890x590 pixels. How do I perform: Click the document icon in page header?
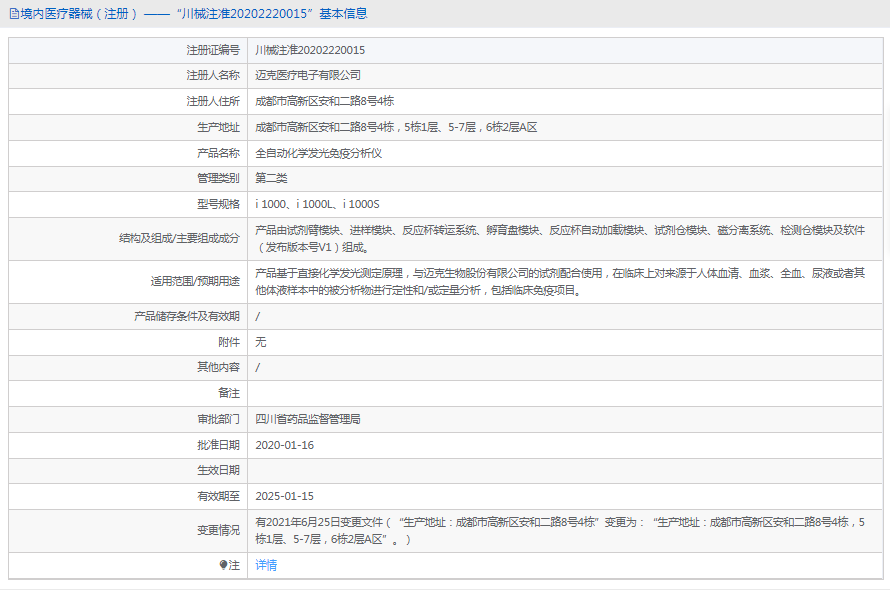[14, 14]
